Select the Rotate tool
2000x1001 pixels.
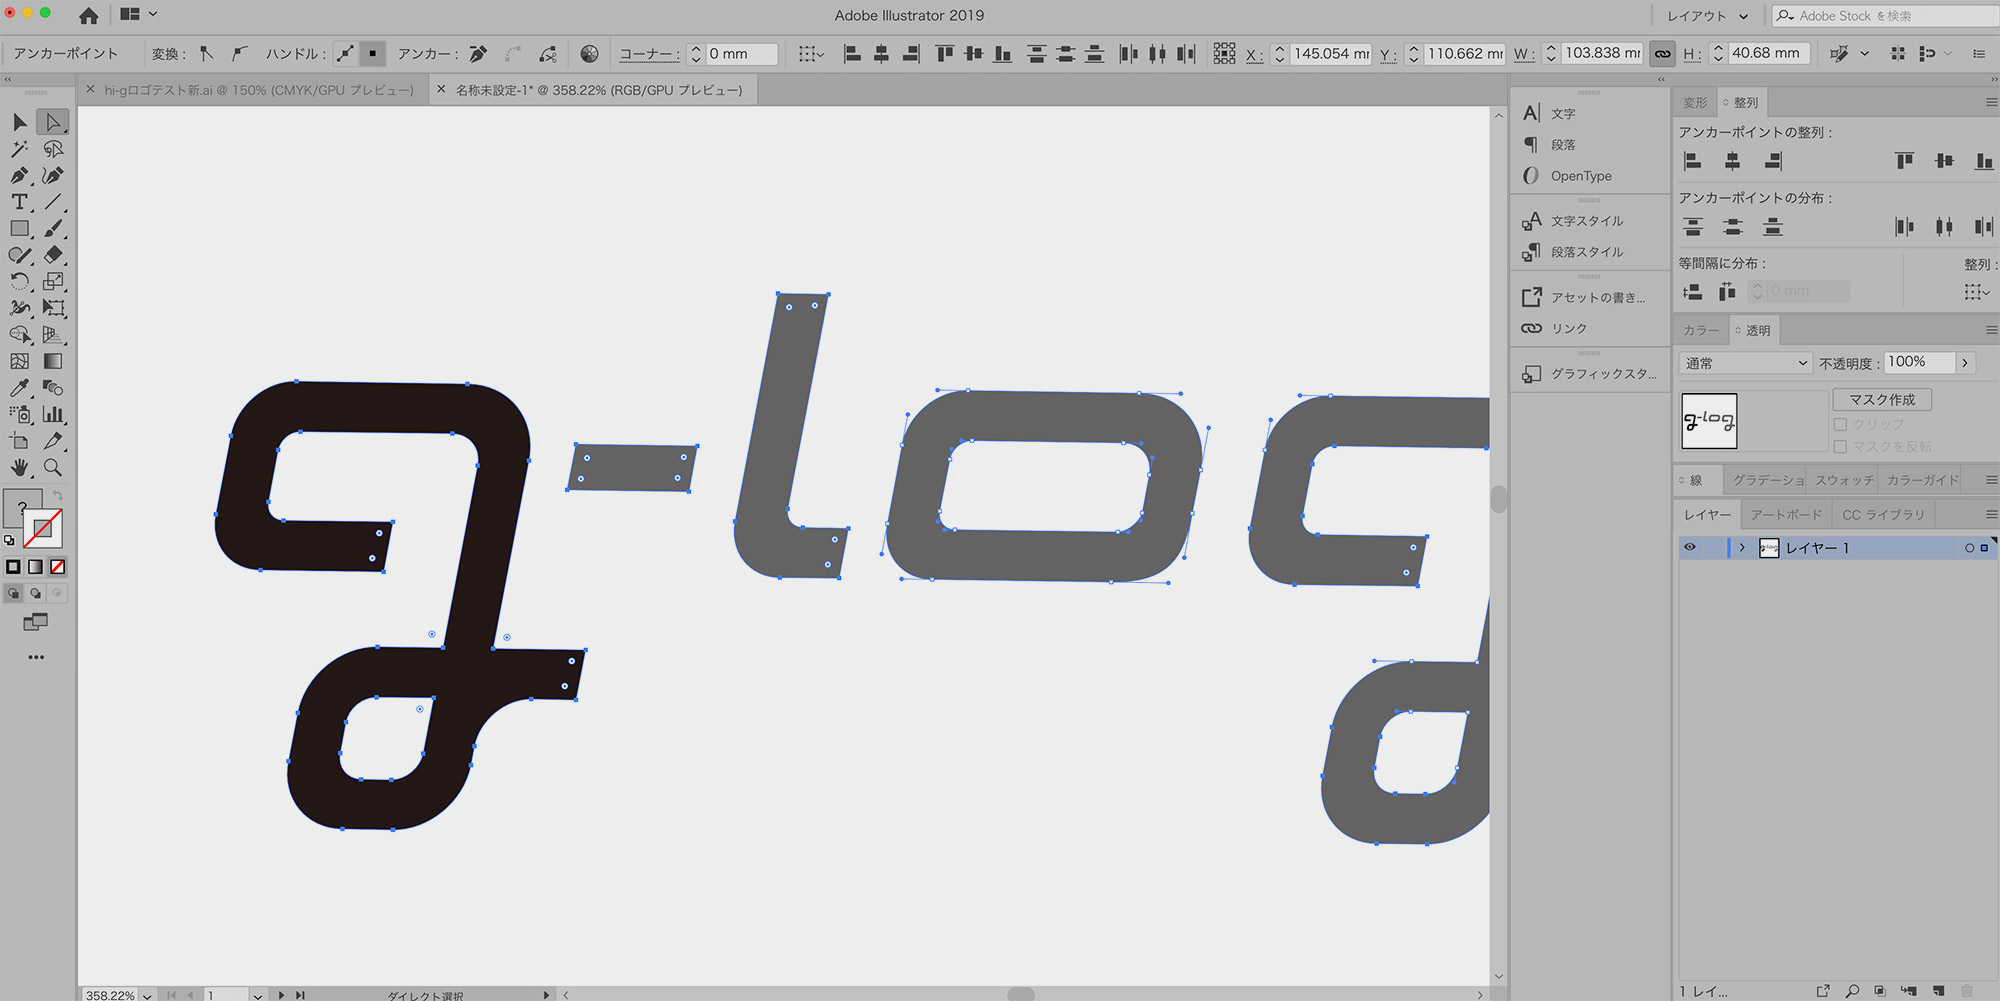[20, 282]
